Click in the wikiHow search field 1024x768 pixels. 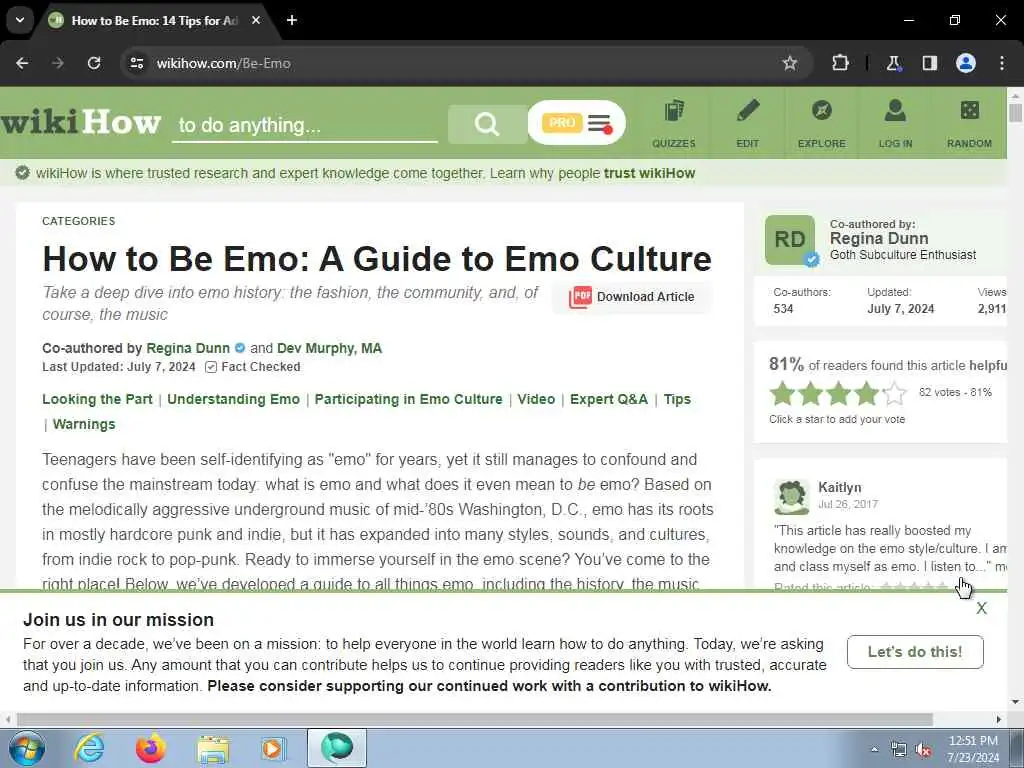[x=304, y=124]
